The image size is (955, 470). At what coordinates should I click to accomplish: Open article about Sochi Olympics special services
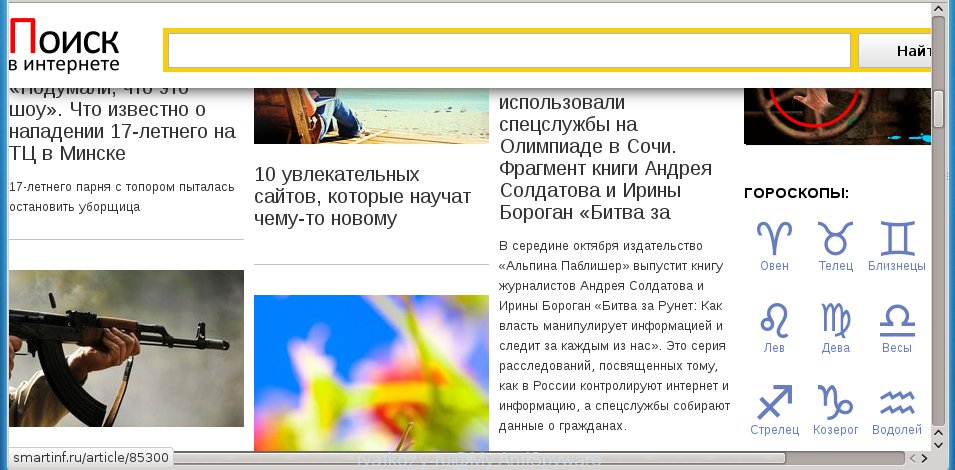(605, 156)
